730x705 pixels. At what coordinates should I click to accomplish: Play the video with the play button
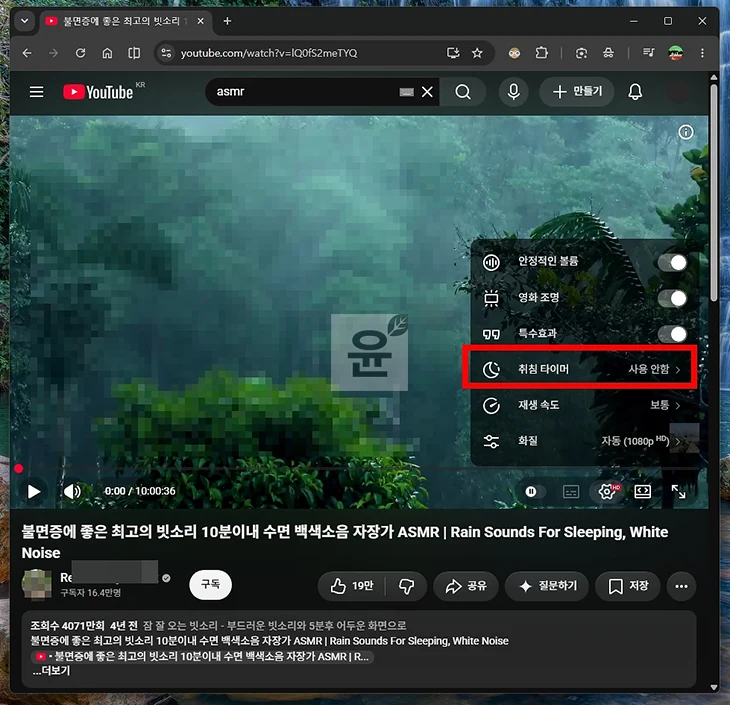tap(34, 491)
